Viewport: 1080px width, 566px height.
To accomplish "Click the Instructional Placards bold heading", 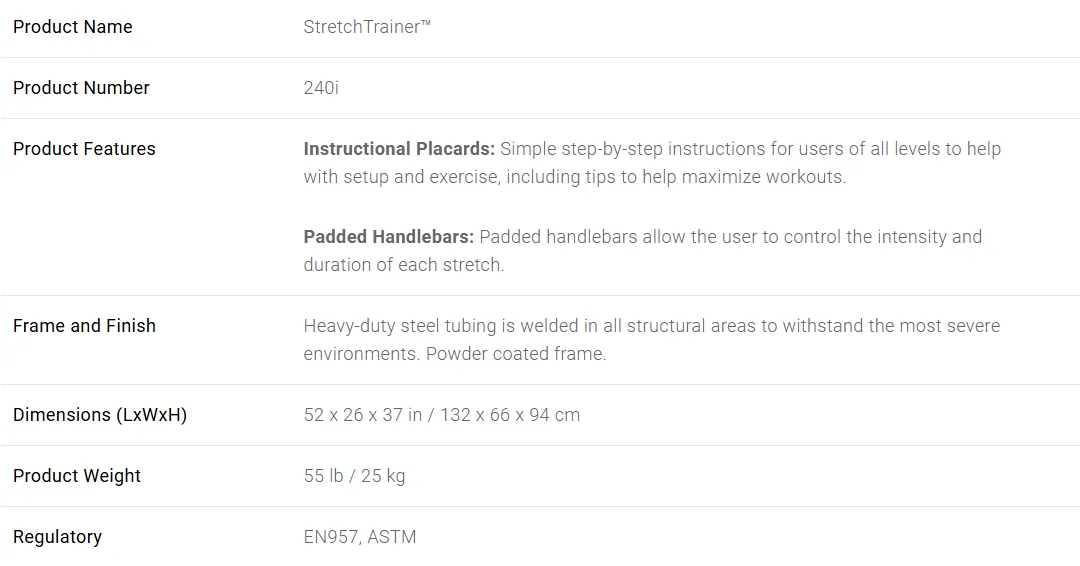I will click(399, 149).
